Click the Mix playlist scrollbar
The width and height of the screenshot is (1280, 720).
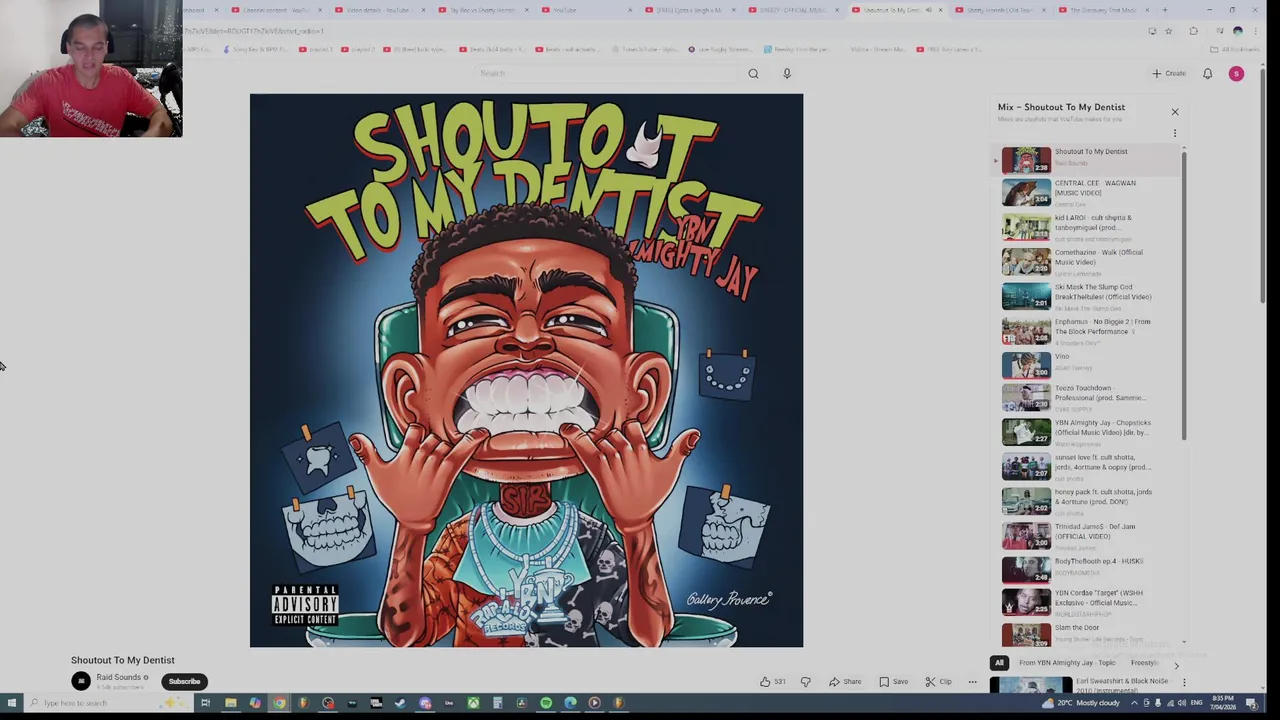tap(1184, 295)
